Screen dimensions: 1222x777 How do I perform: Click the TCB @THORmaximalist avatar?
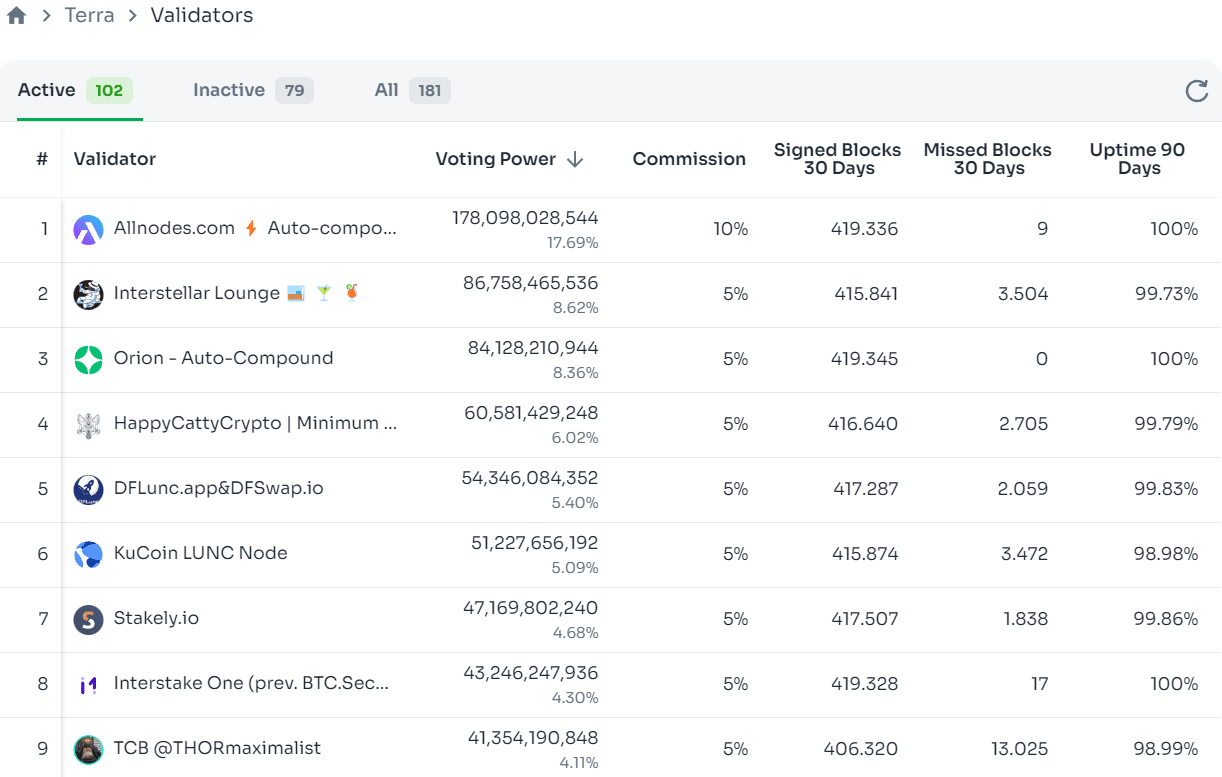click(x=88, y=749)
